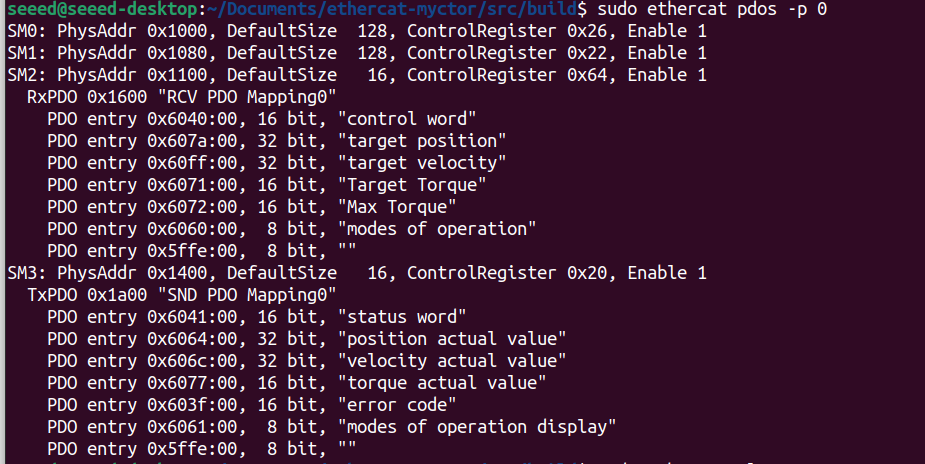
Task: Click the SM0 PhysAddr 0x1000 line
Action: click(x=356, y=31)
